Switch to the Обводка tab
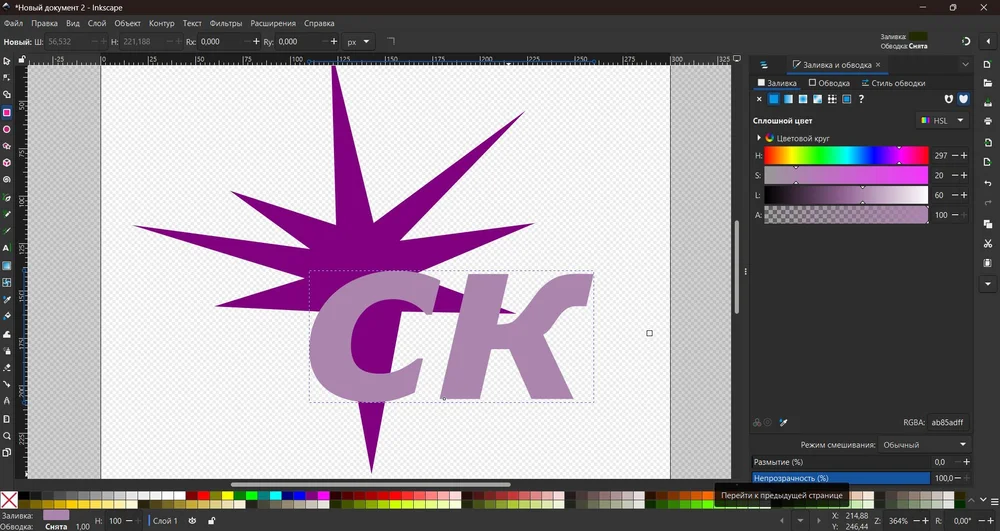1000x531 pixels. coord(829,83)
